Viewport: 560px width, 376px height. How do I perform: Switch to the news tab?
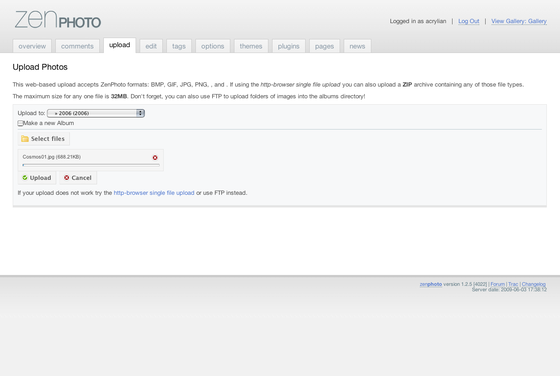point(357,46)
